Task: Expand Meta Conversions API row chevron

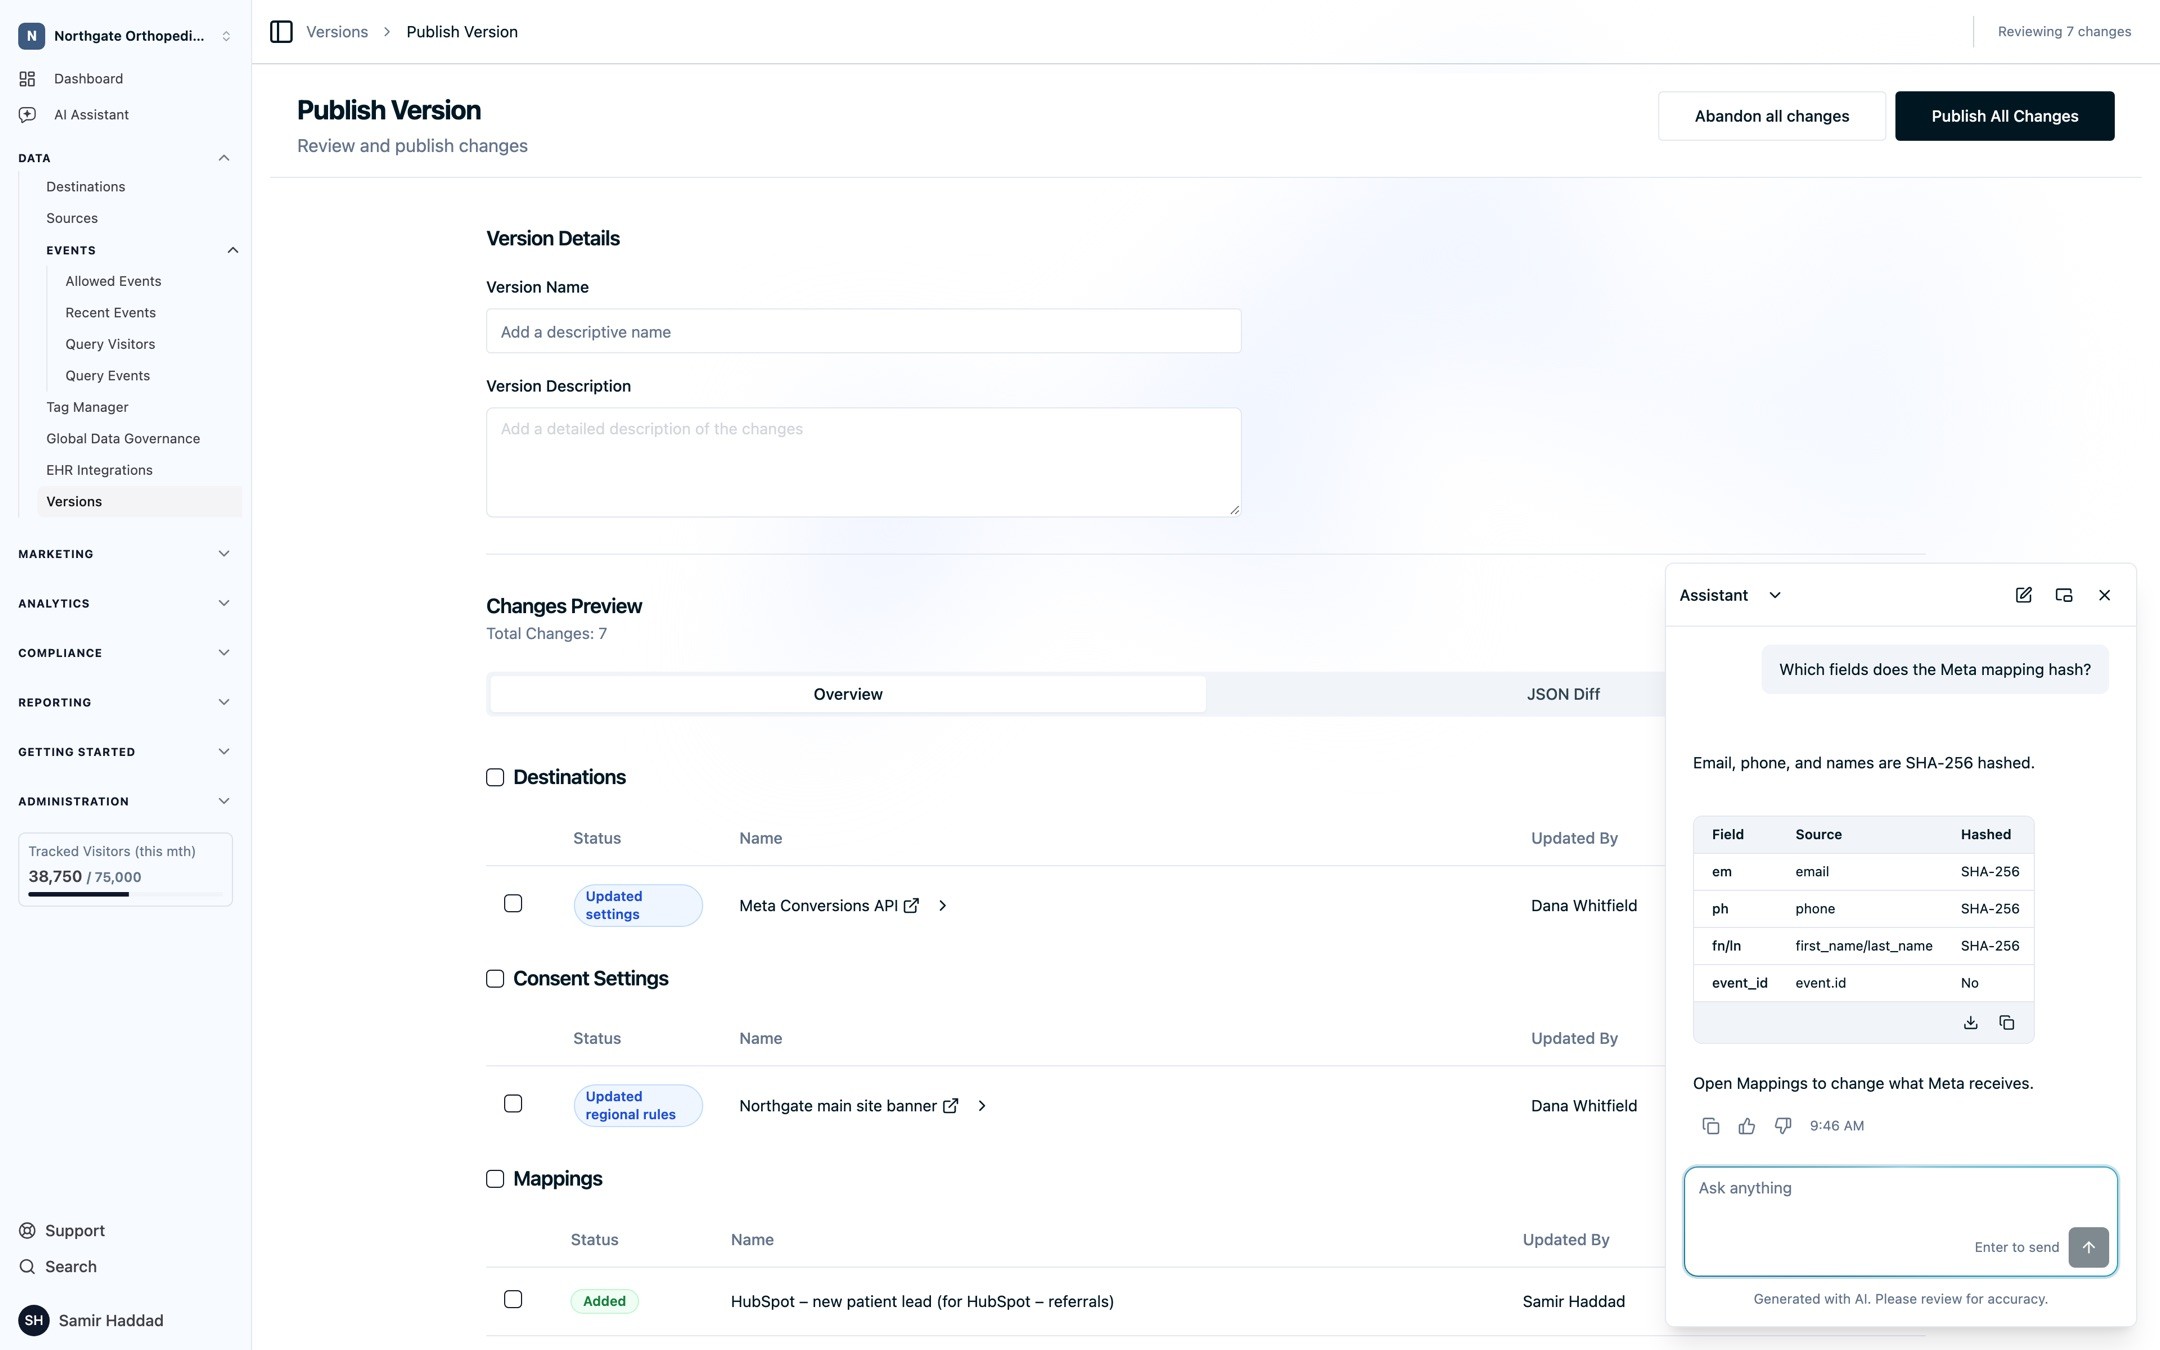Action: pyautogui.click(x=942, y=906)
